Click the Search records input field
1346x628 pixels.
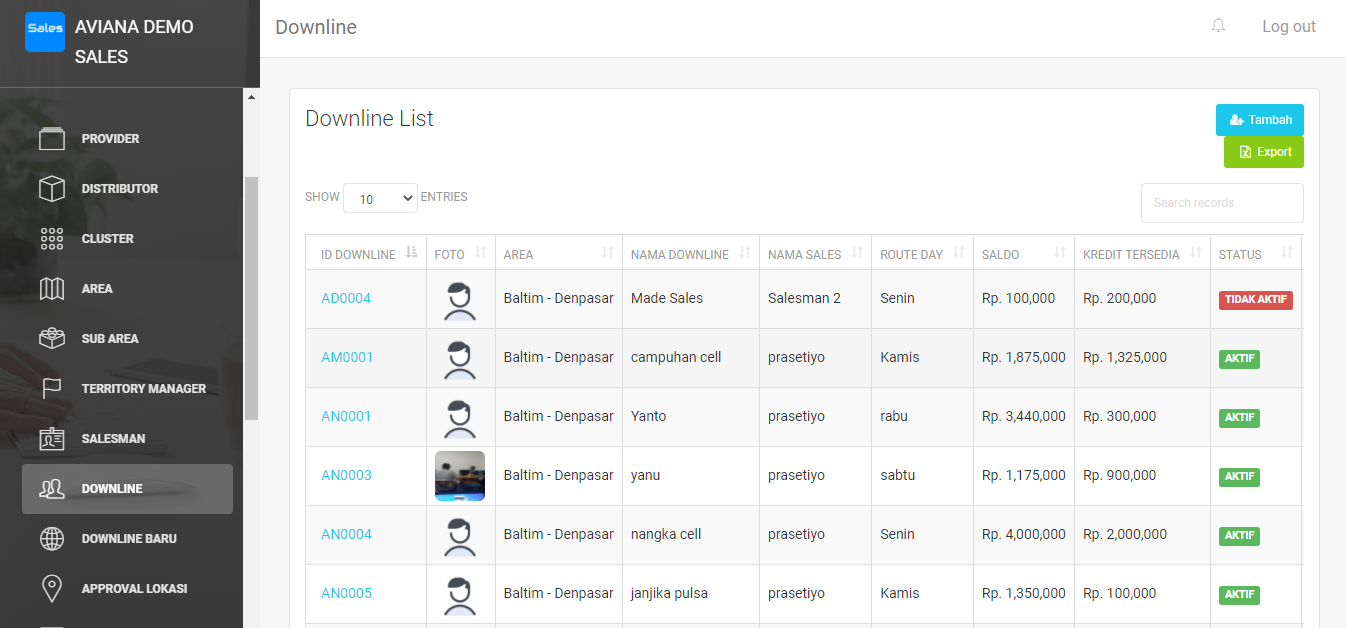1221,203
